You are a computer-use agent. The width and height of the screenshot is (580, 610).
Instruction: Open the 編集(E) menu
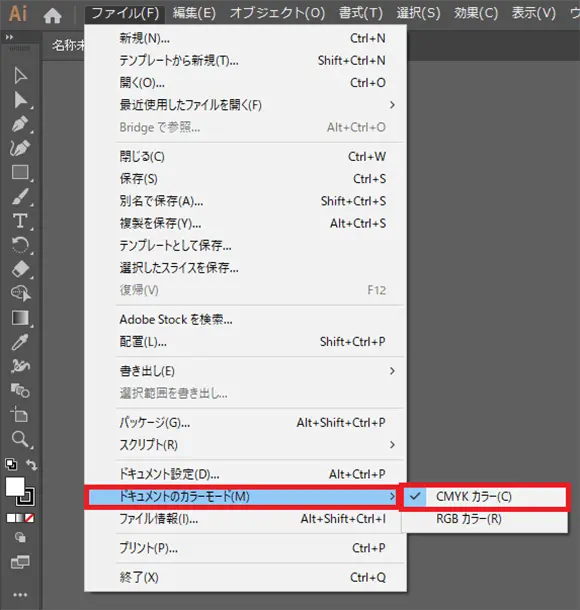tap(194, 14)
